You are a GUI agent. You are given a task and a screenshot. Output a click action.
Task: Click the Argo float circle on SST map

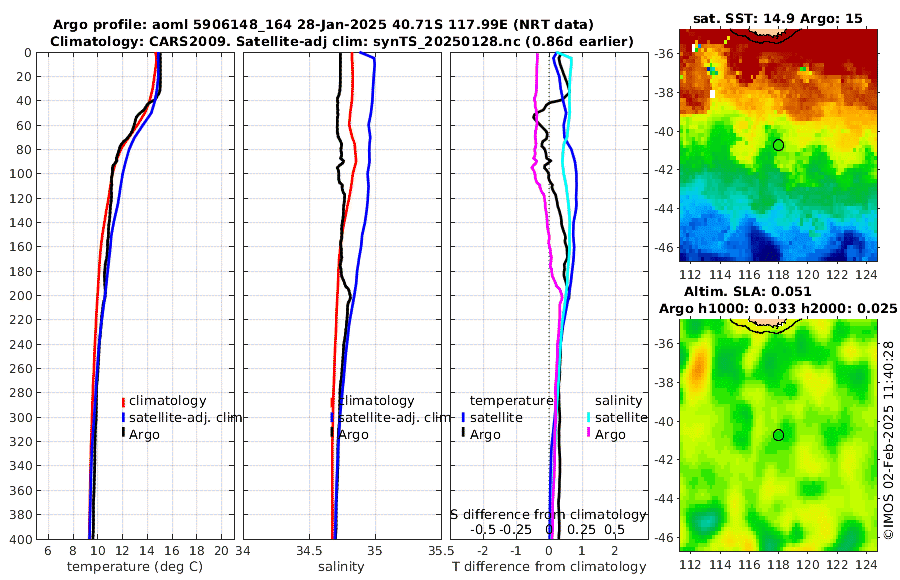(778, 145)
